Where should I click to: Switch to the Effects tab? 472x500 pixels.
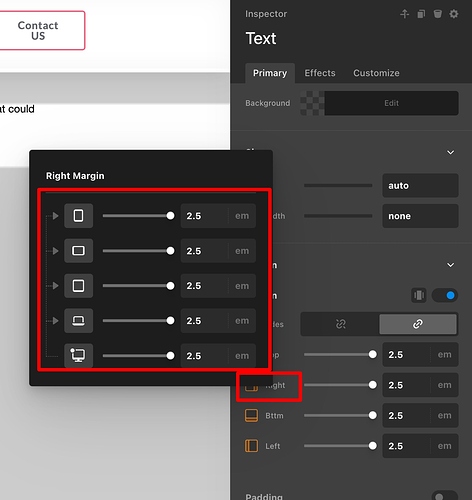[x=320, y=73]
